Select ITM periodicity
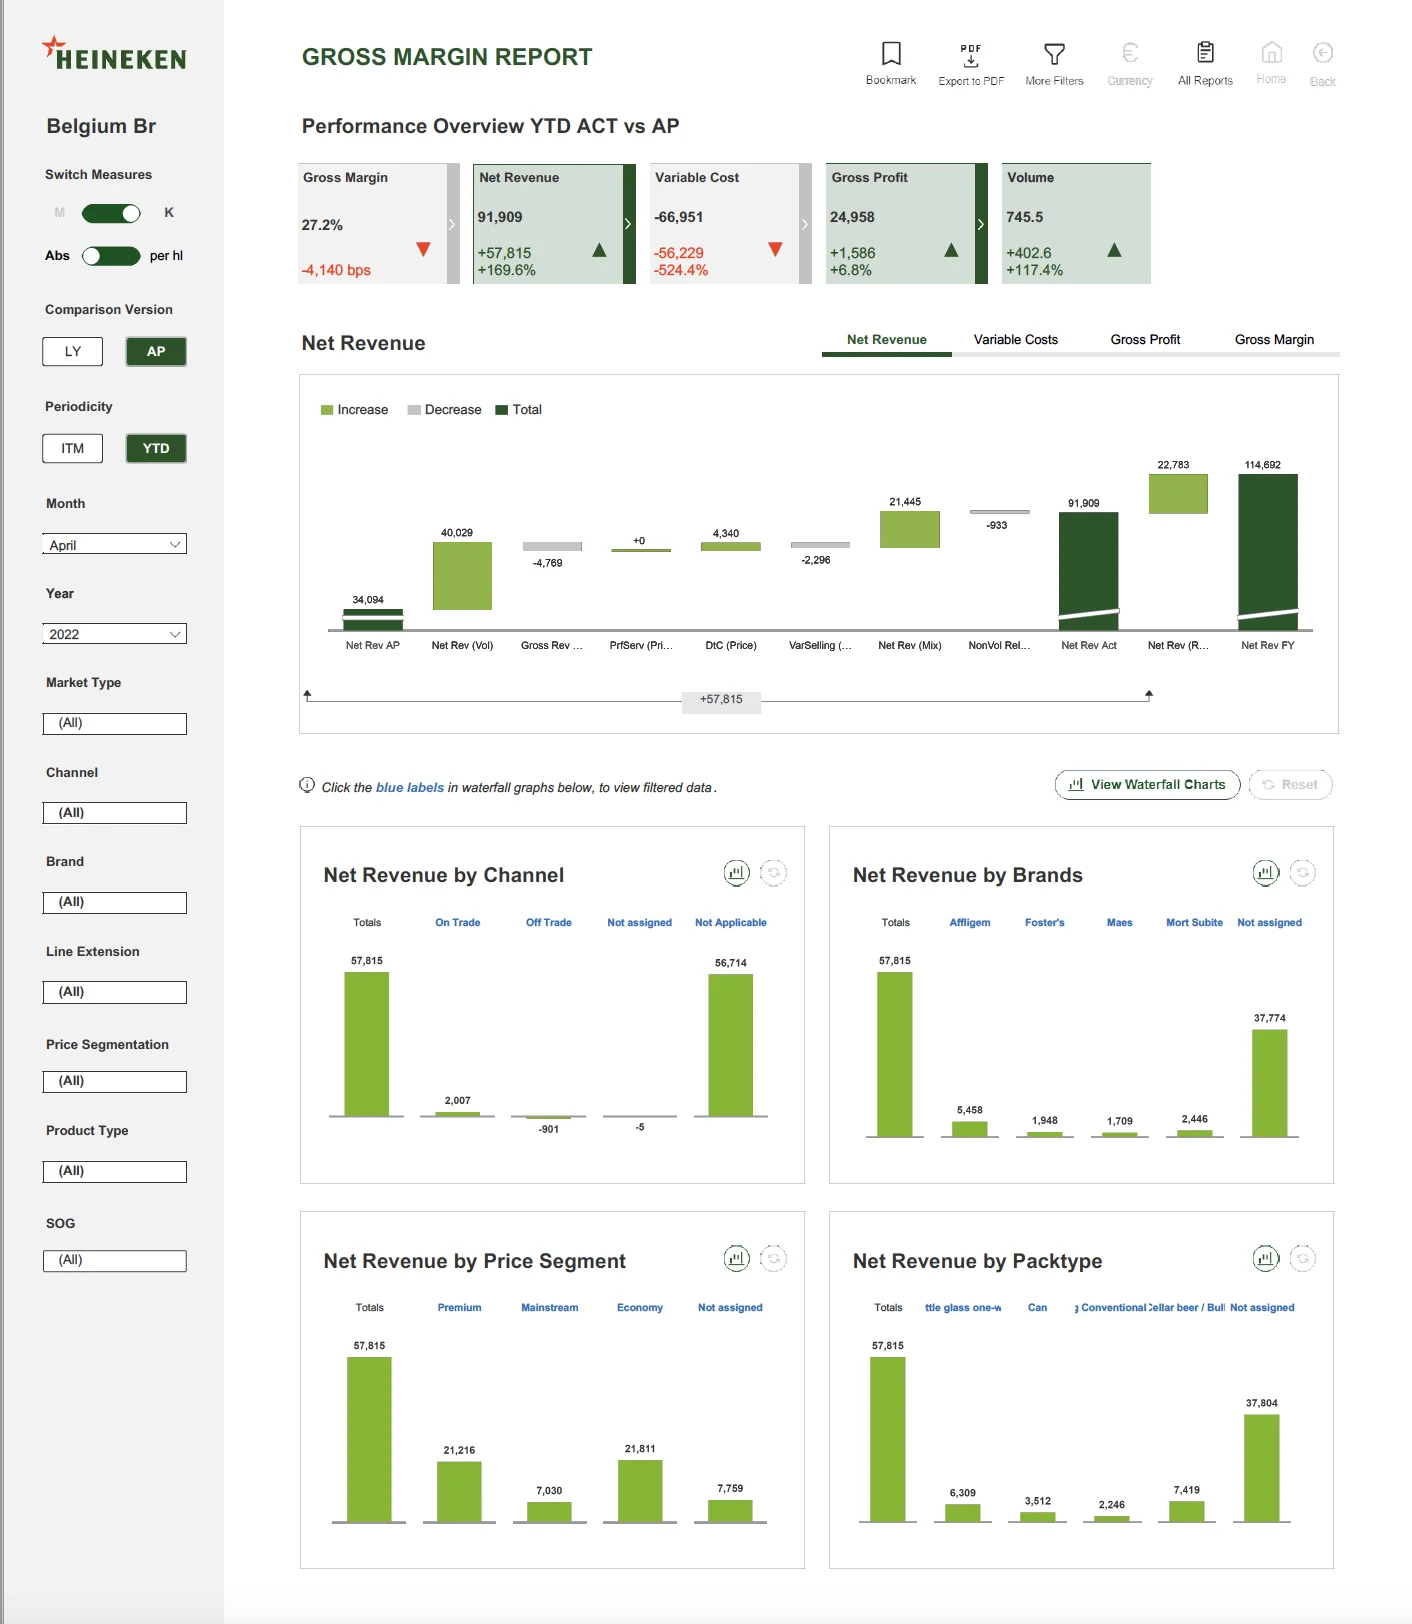Image resolution: width=1412 pixels, height=1624 pixels. tap(73, 449)
